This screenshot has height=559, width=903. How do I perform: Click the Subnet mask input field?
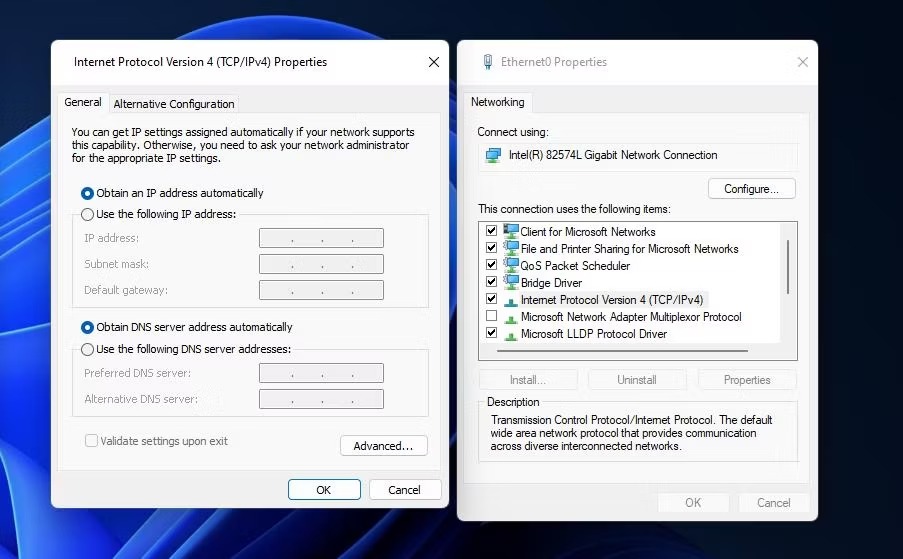tap(321, 264)
